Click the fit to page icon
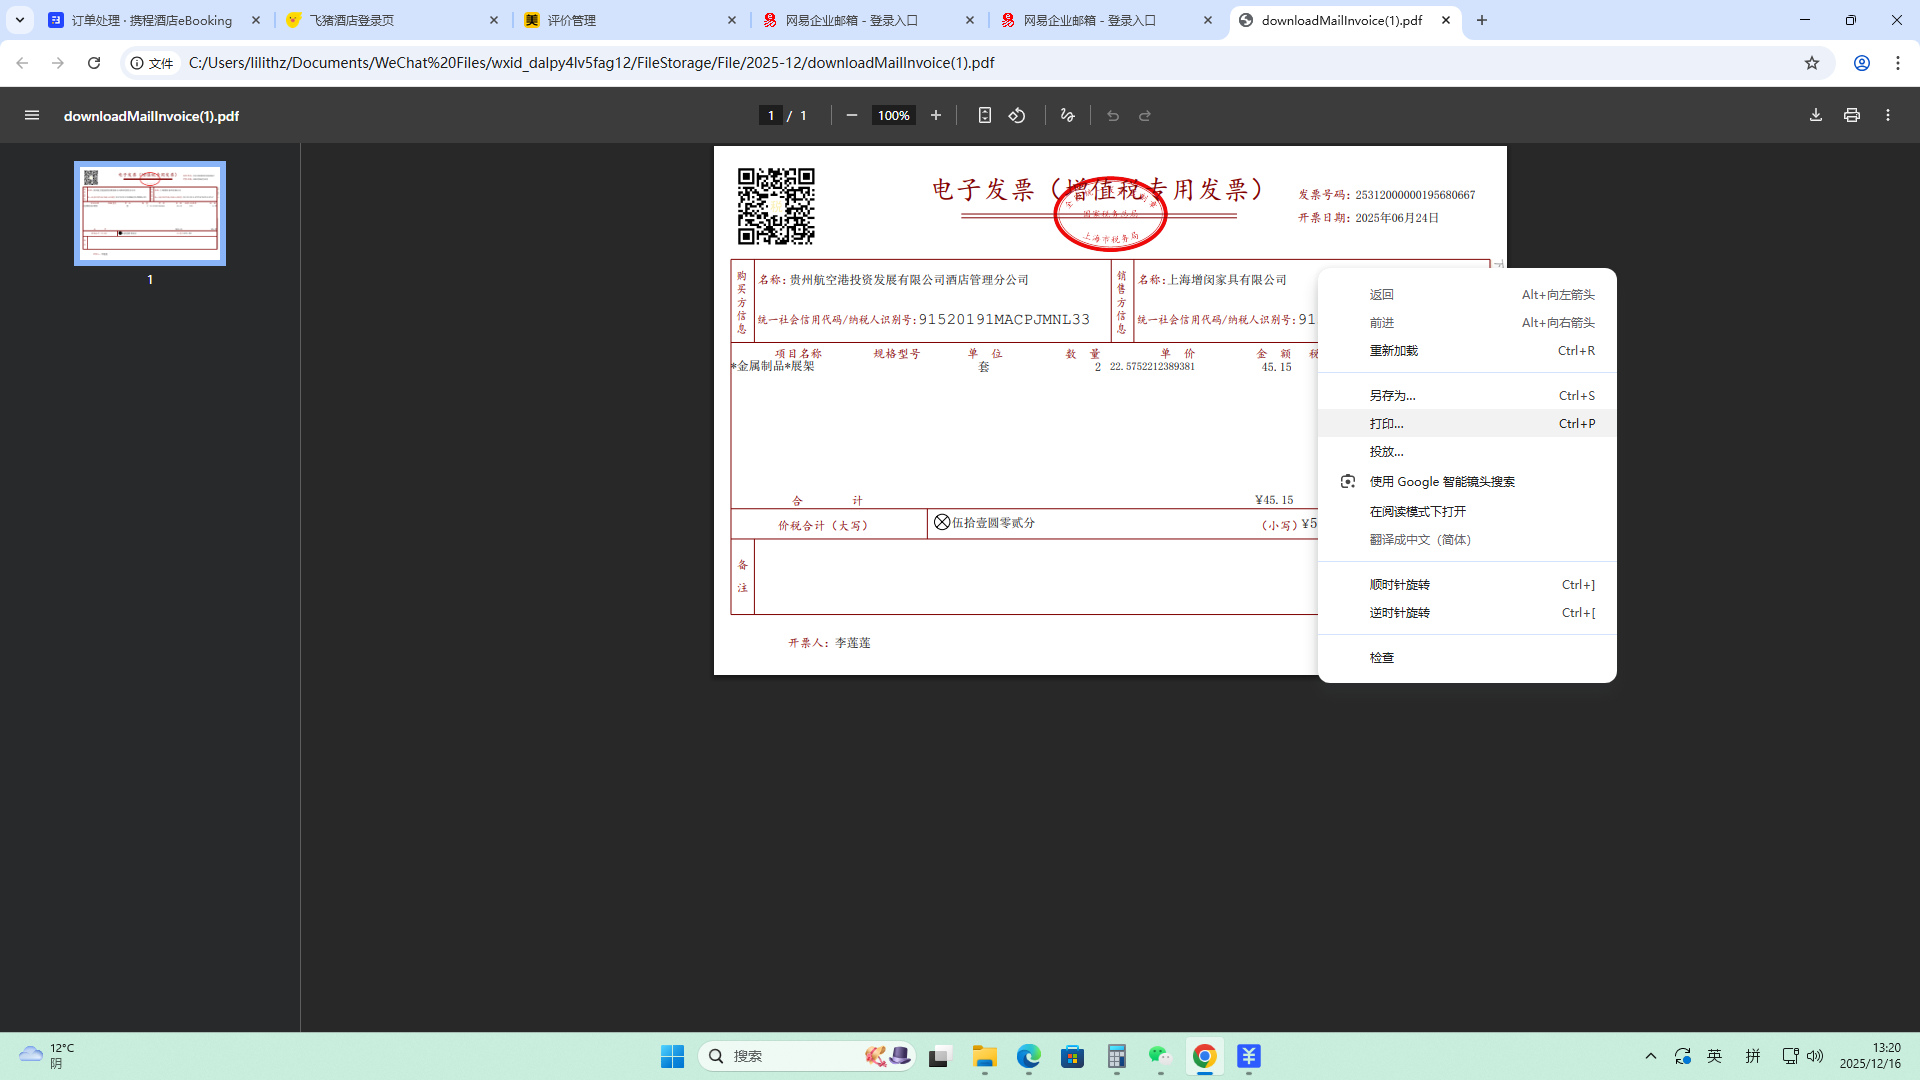 pyautogui.click(x=985, y=116)
